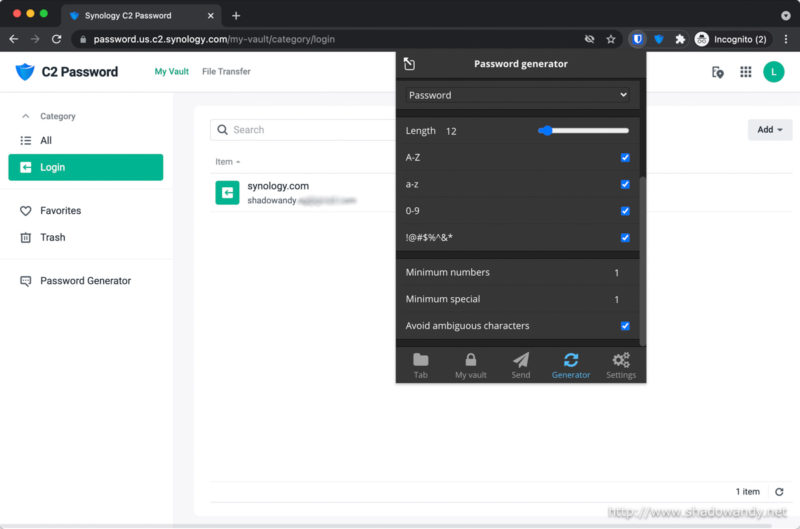
Task: Click the password Length slider
Action: 583,131
